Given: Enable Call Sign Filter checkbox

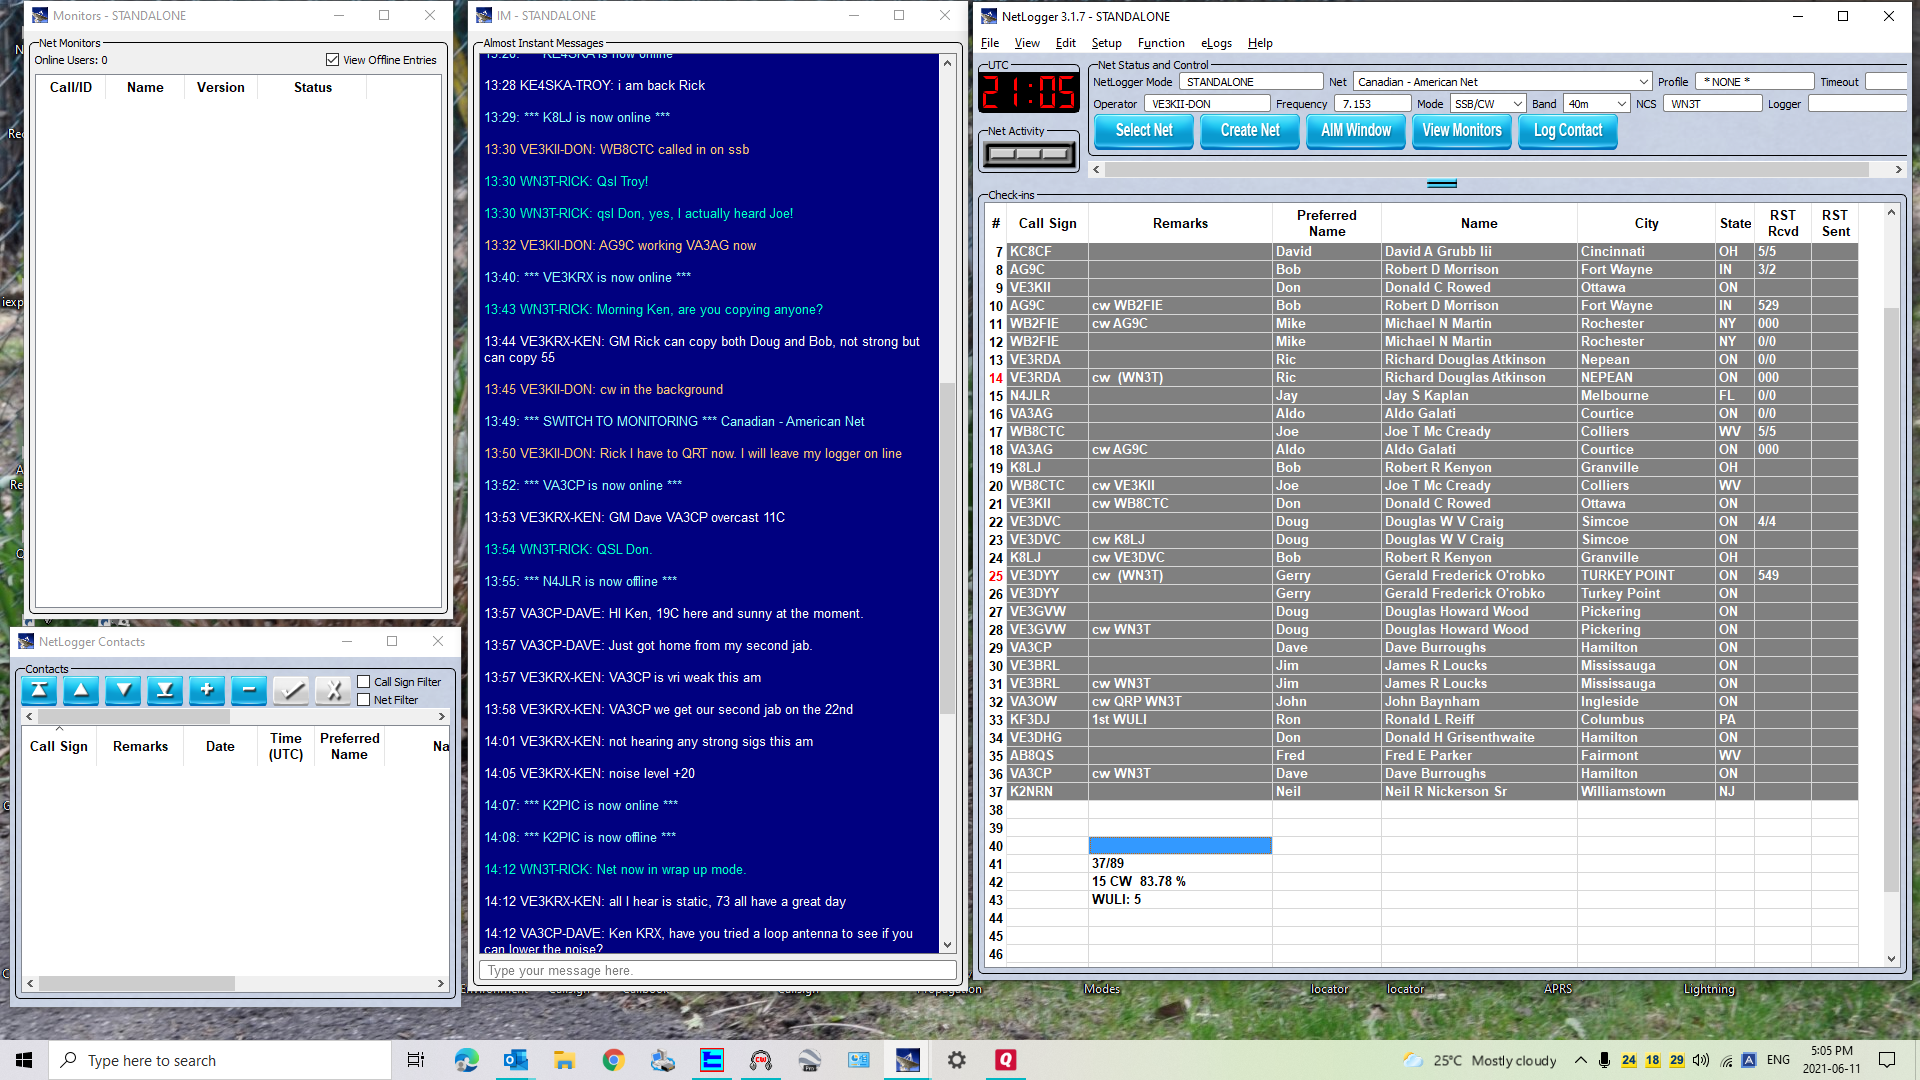Looking at the screenshot, I should (364, 682).
